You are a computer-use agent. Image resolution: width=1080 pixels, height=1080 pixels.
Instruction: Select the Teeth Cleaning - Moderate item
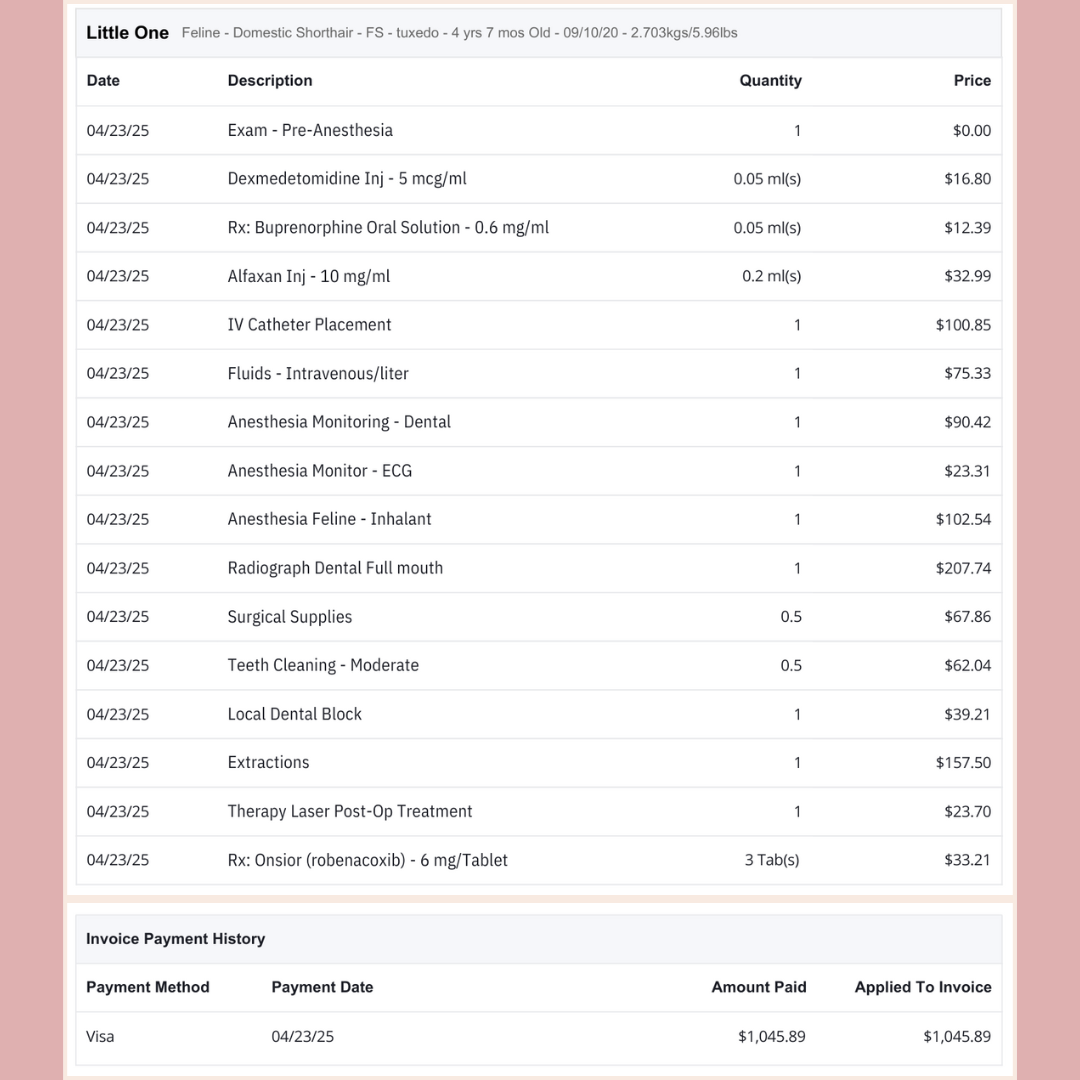click(x=323, y=665)
